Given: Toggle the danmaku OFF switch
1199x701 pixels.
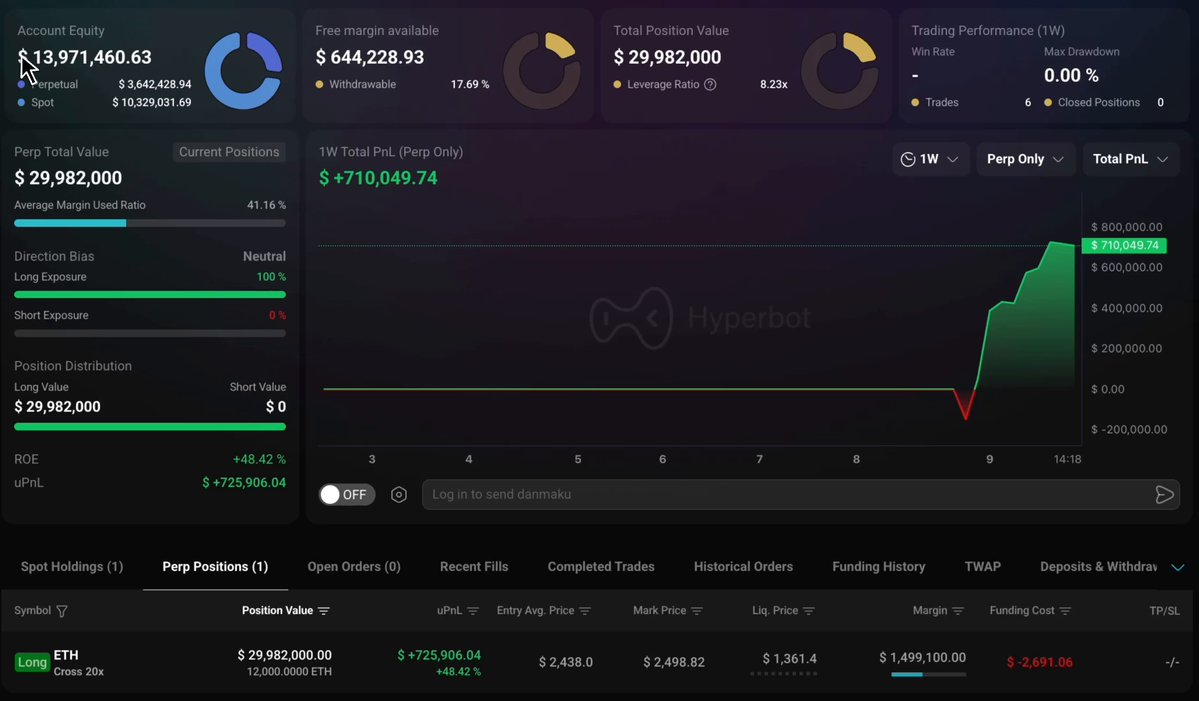Looking at the screenshot, I should [x=346, y=495].
